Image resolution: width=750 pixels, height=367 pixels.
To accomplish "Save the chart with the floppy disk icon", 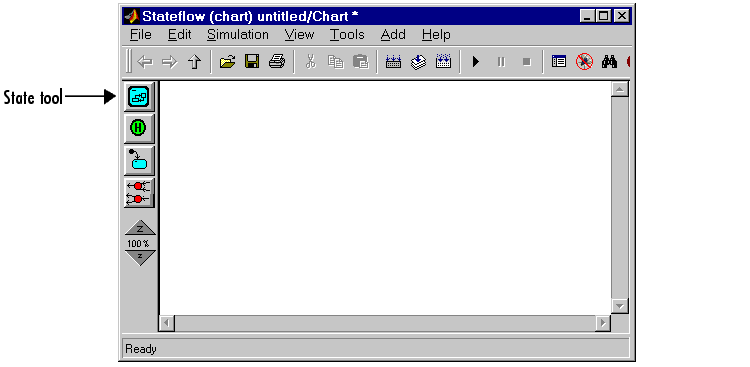I will [x=252, y=62].
